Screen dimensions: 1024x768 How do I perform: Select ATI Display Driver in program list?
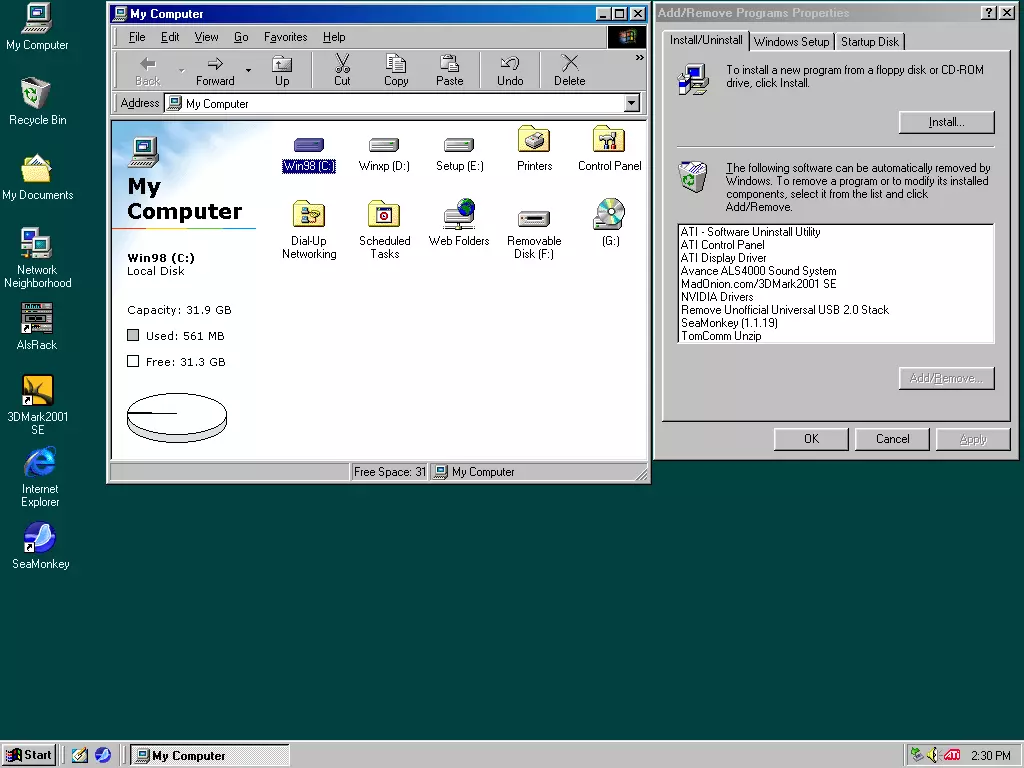[x=836, y=258]
